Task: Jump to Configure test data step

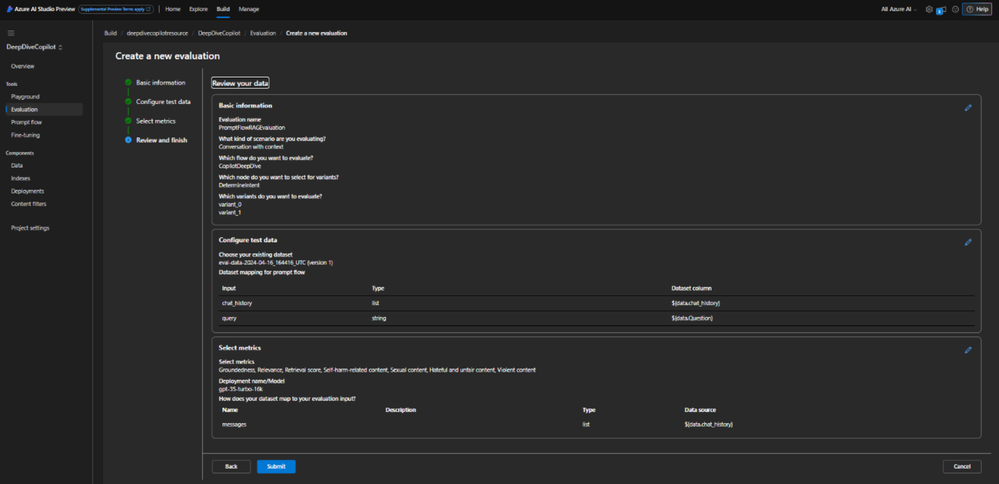Action: point(163,102)
